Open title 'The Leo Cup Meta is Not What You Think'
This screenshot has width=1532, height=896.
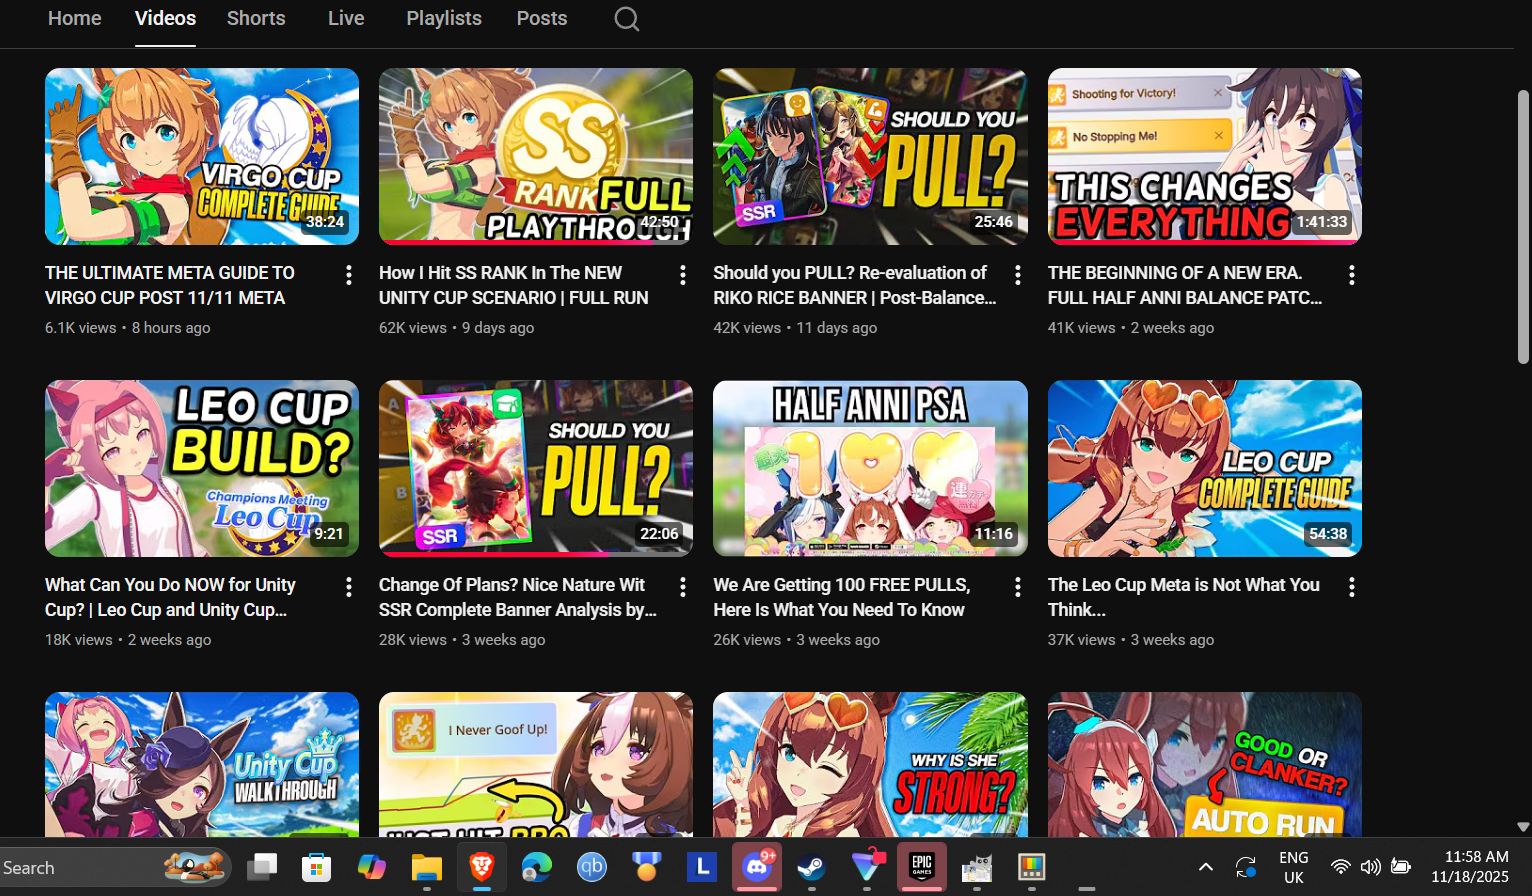coord(1184,597)
